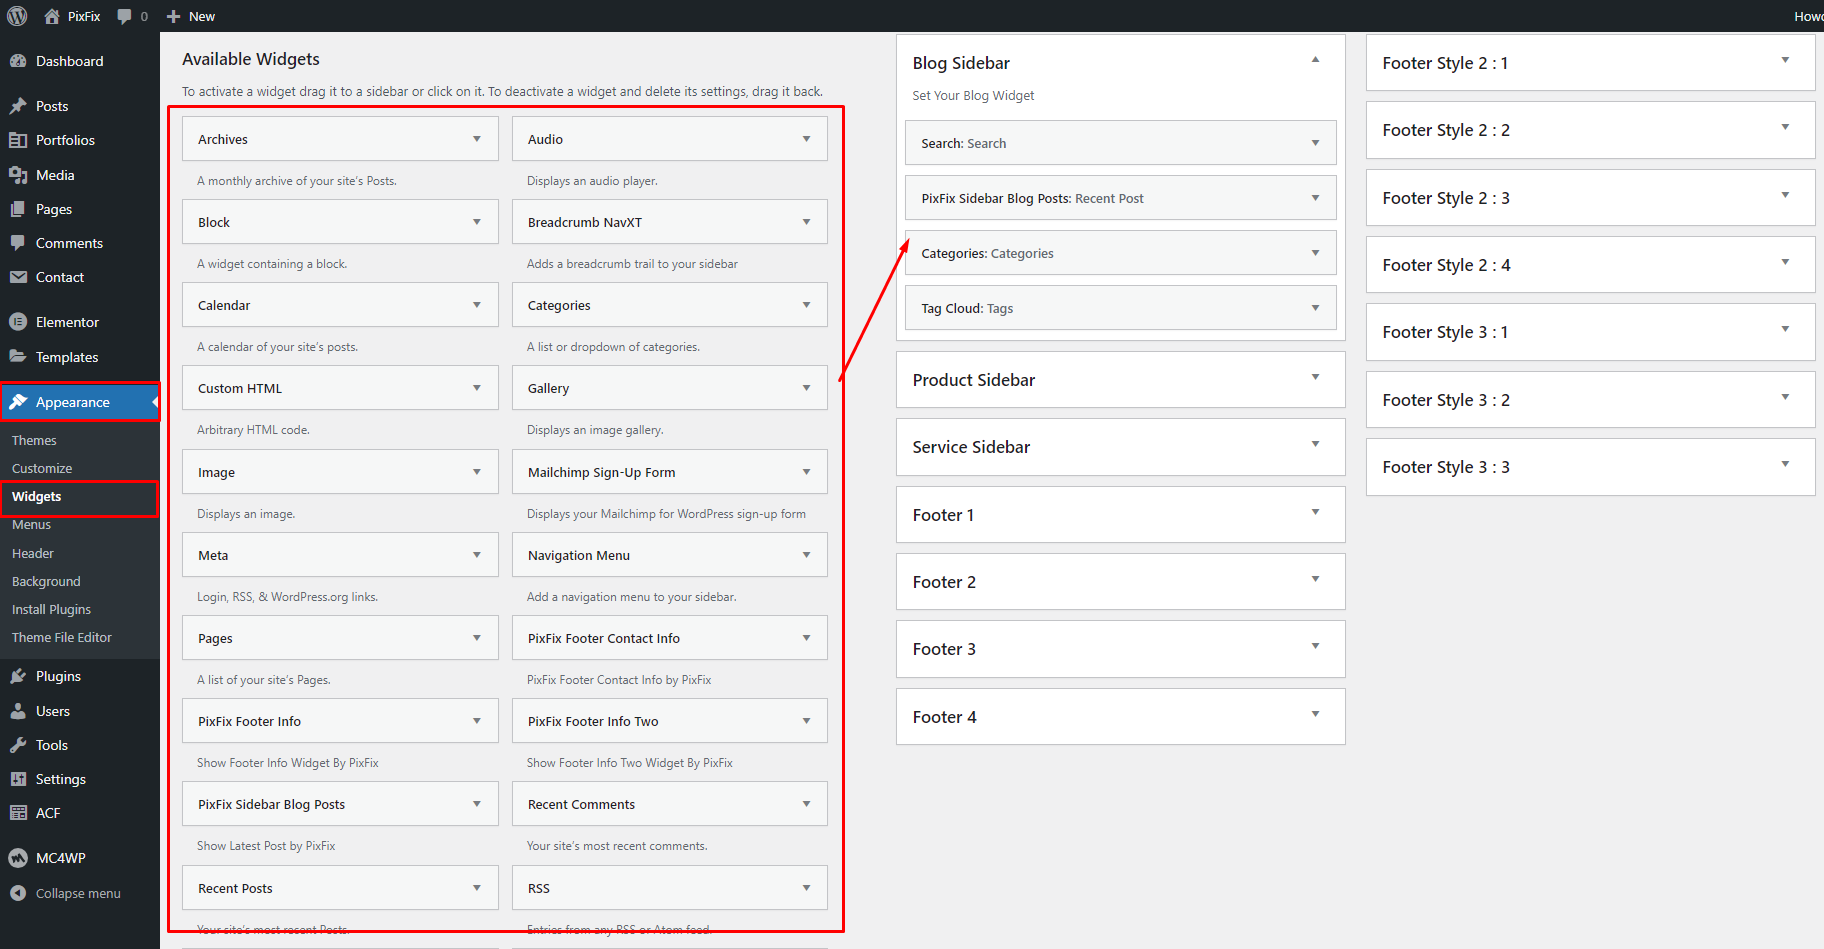Expand the Tag Cloud widget arrow

pos(1315,308)
